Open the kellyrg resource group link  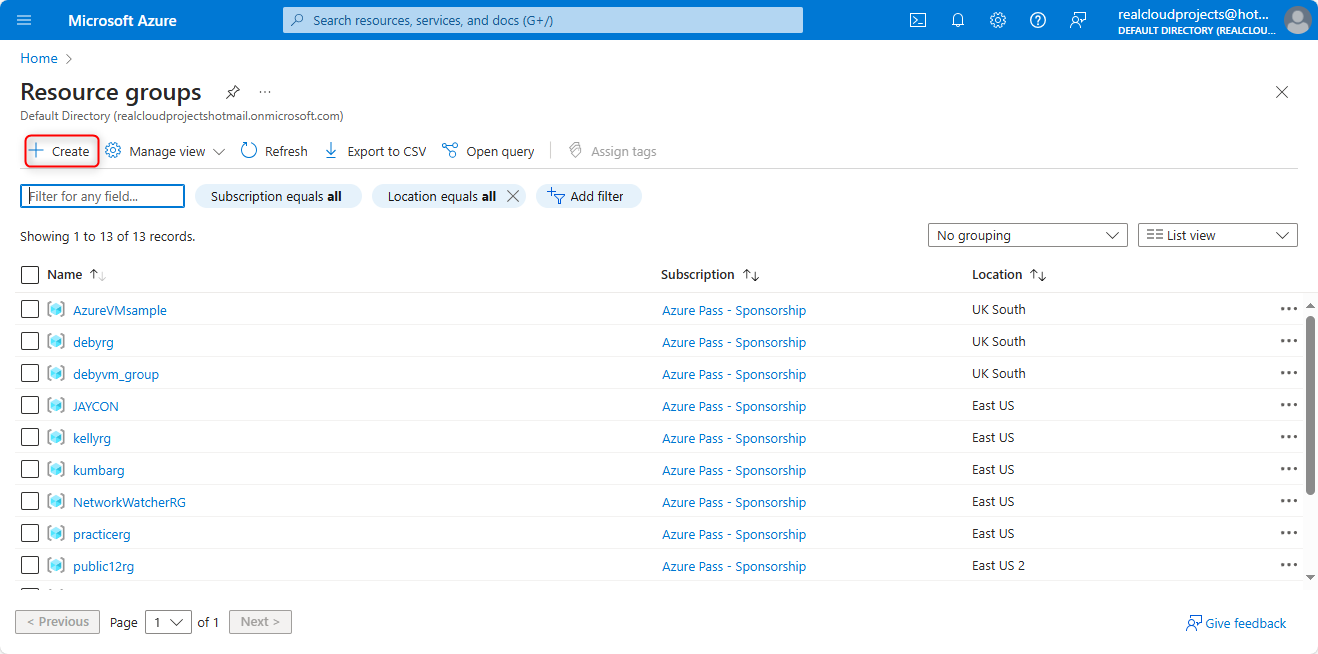click(92, 438)
